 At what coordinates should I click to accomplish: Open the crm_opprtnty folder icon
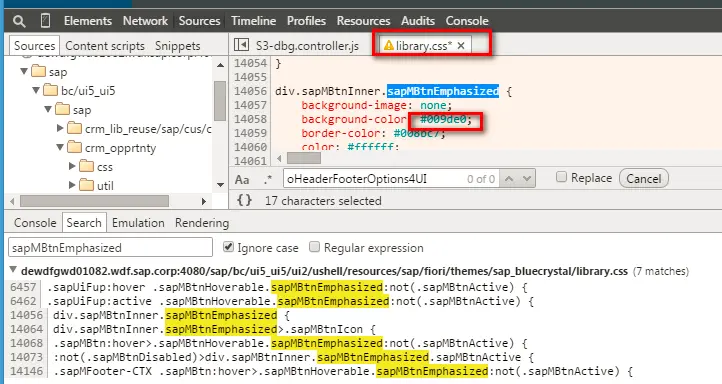coord(75,147)
